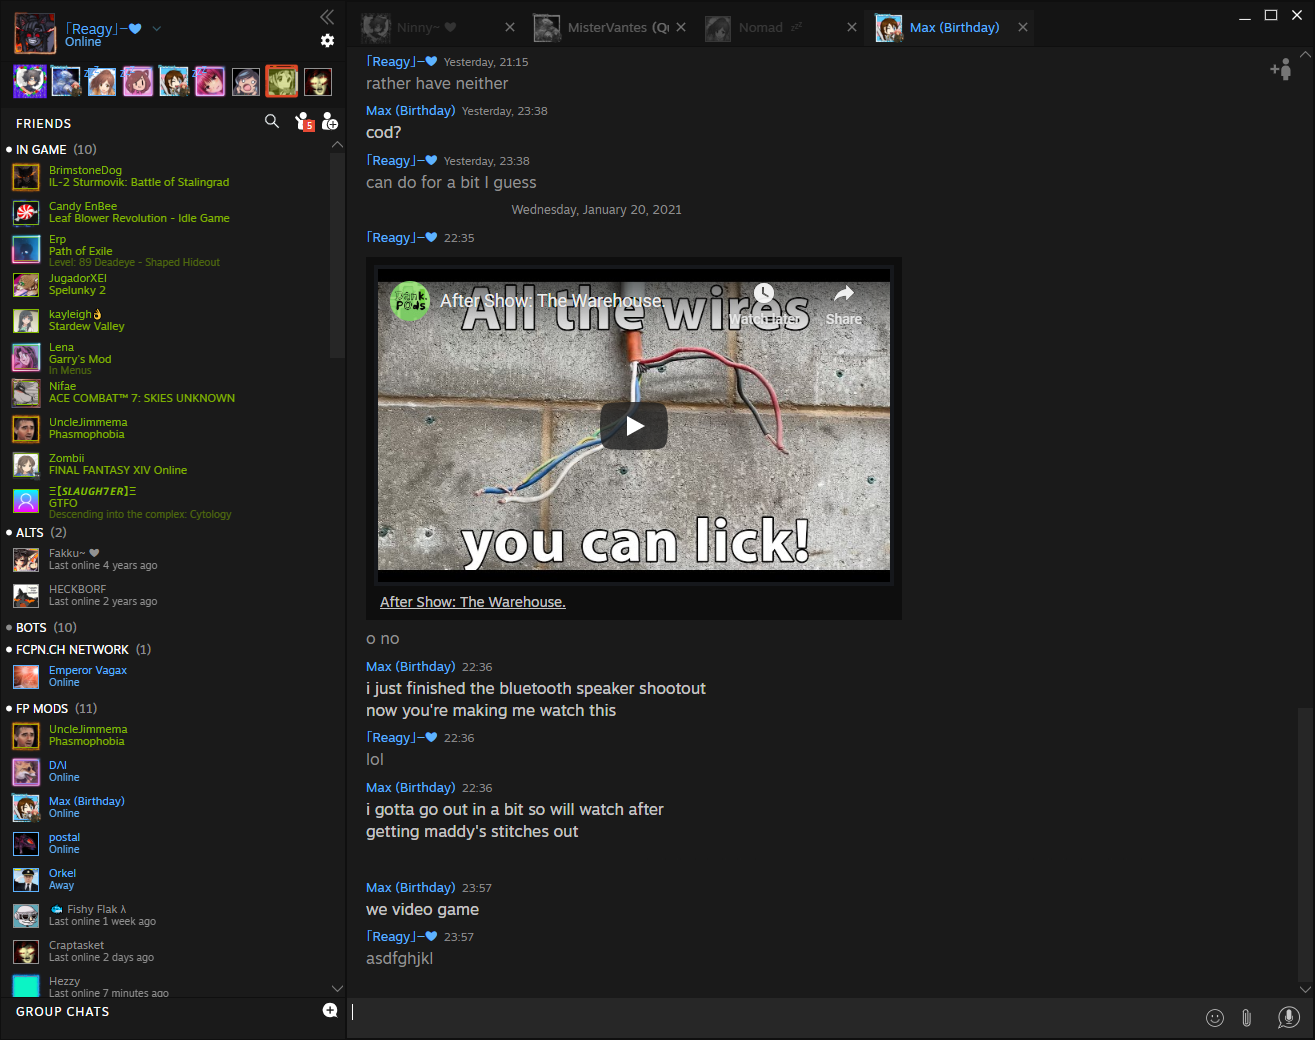Viewport: 1315px width, 1040px height.
Task: Select friend Zombii
Action: click(170, 465)
